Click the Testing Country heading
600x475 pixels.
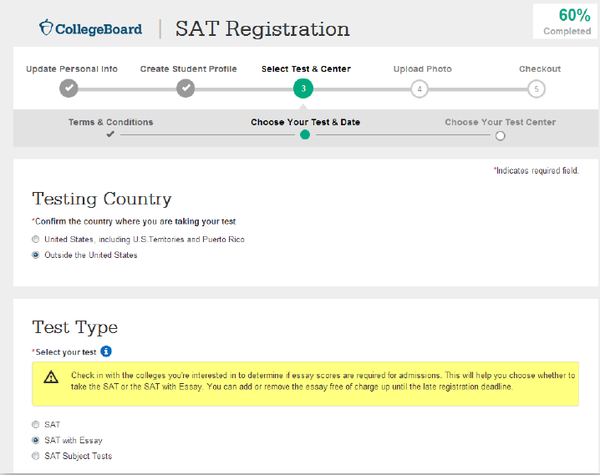click(102, 199)
